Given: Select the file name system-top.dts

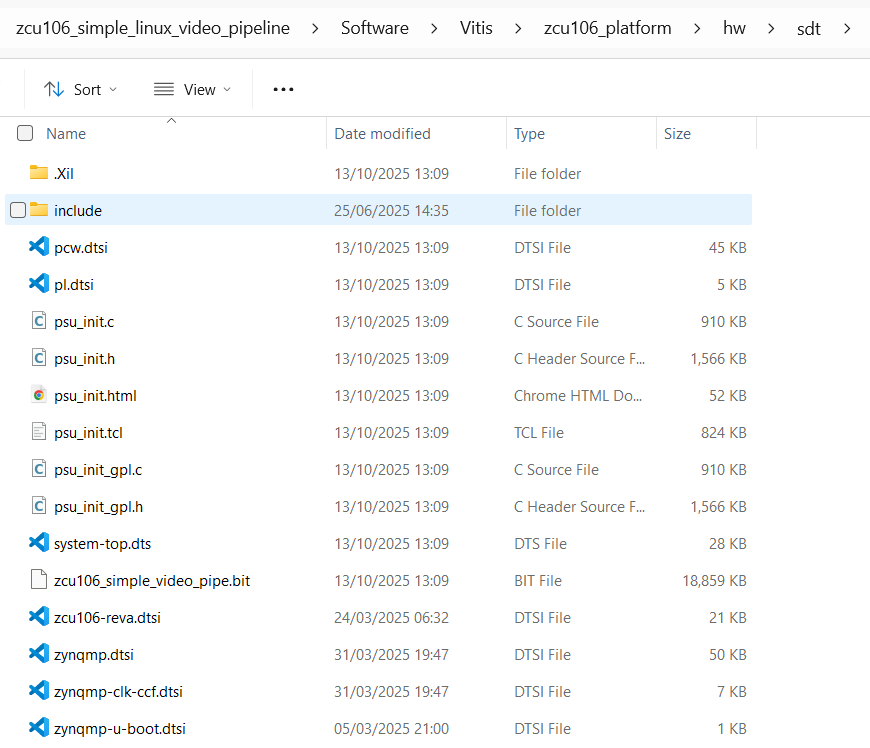Looking at the screenshot, I should pos(103,544).
